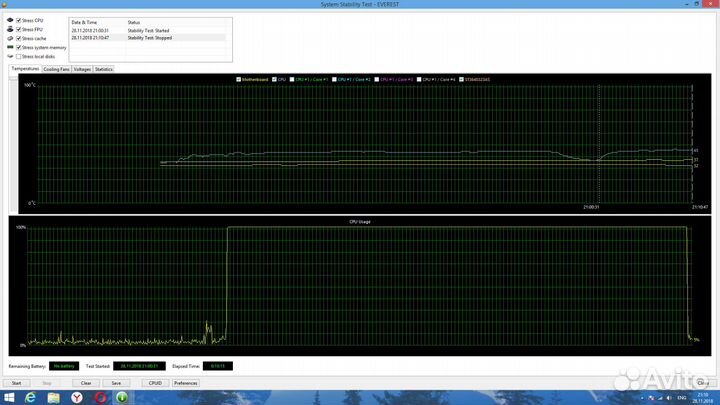Enable CPU #1 / Core #3 graph checkbox

[377, 79]
